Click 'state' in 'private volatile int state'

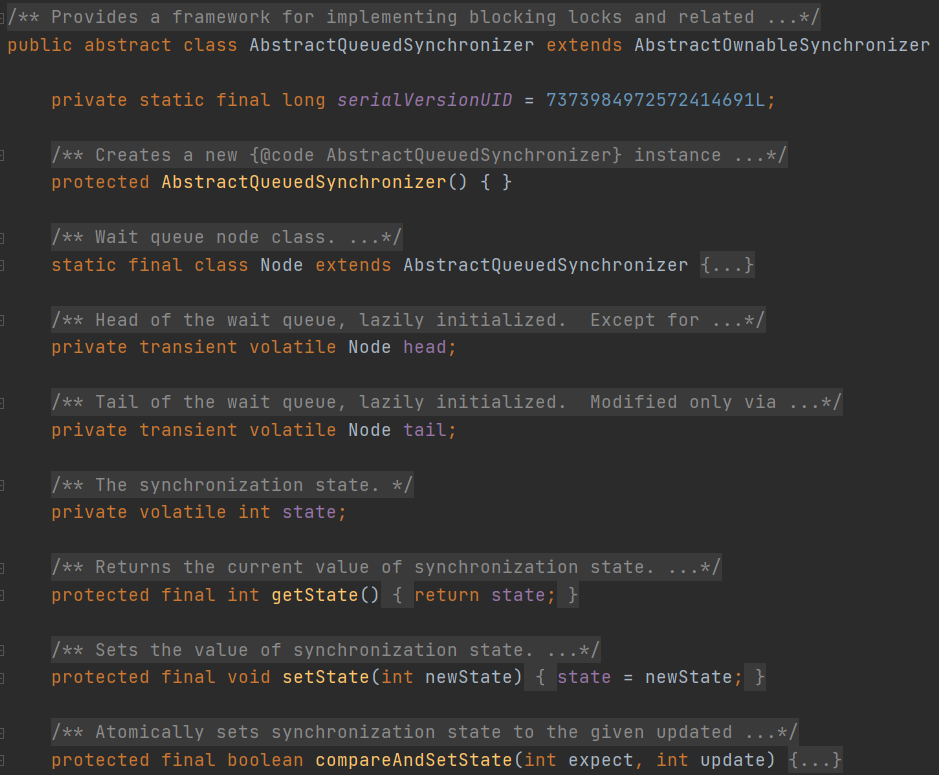click(x=309, y=512)
